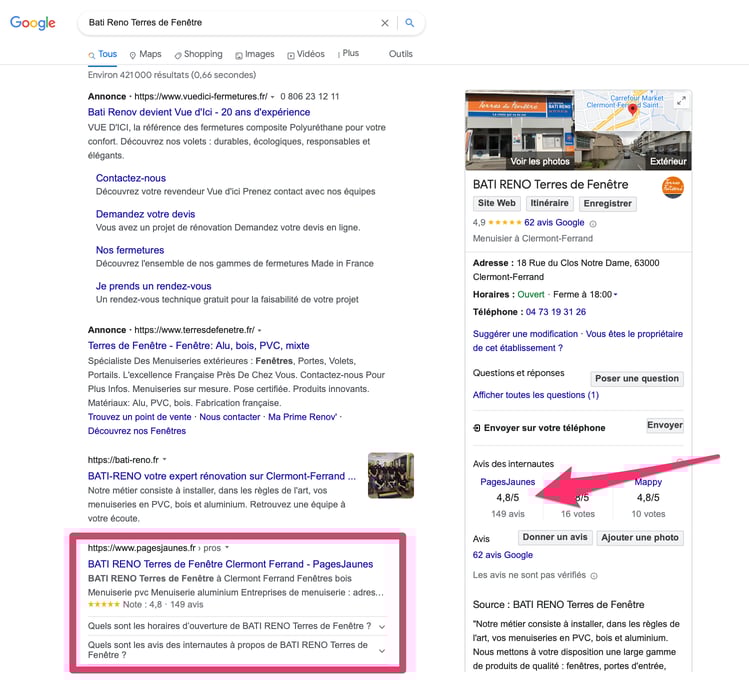Click the Itinéraire button
749x694 pixels.
[549, 203]
